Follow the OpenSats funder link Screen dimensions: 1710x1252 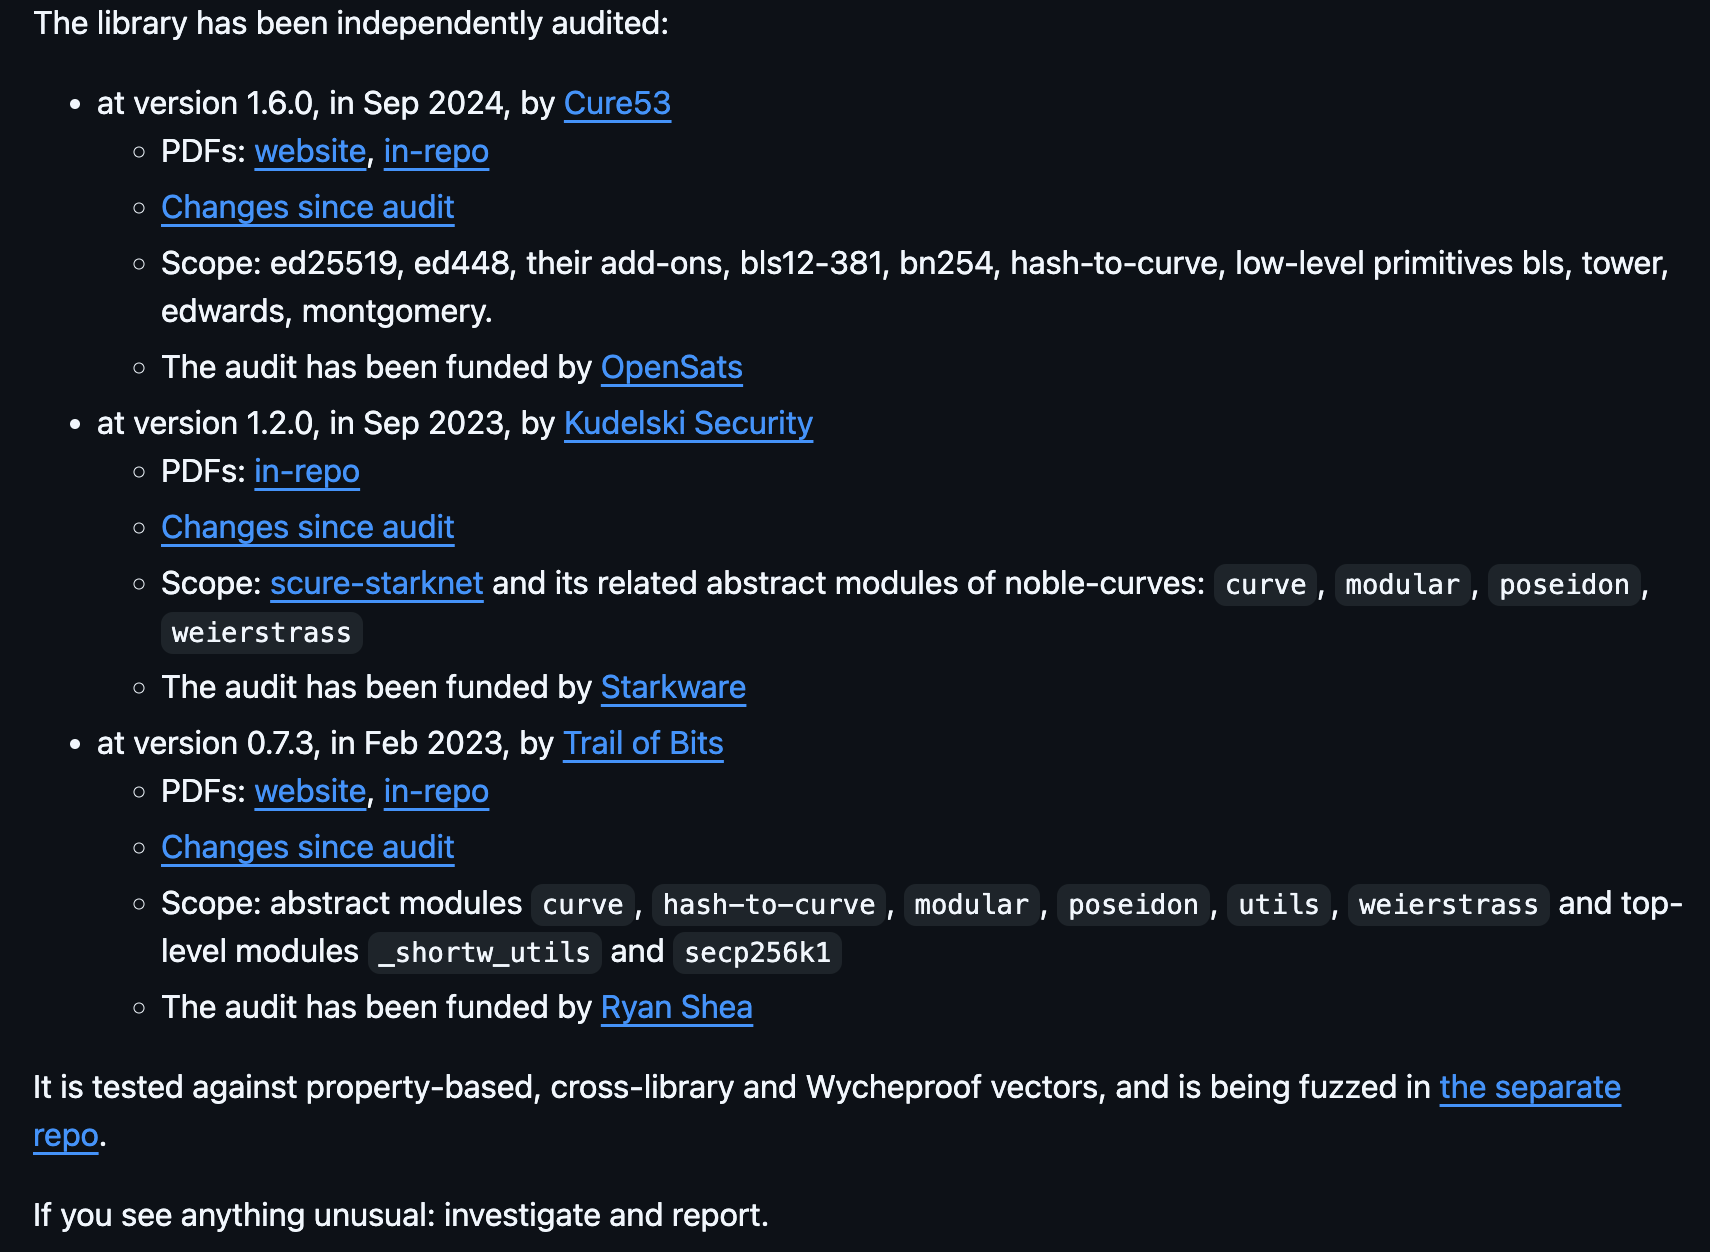coord(671,367)
